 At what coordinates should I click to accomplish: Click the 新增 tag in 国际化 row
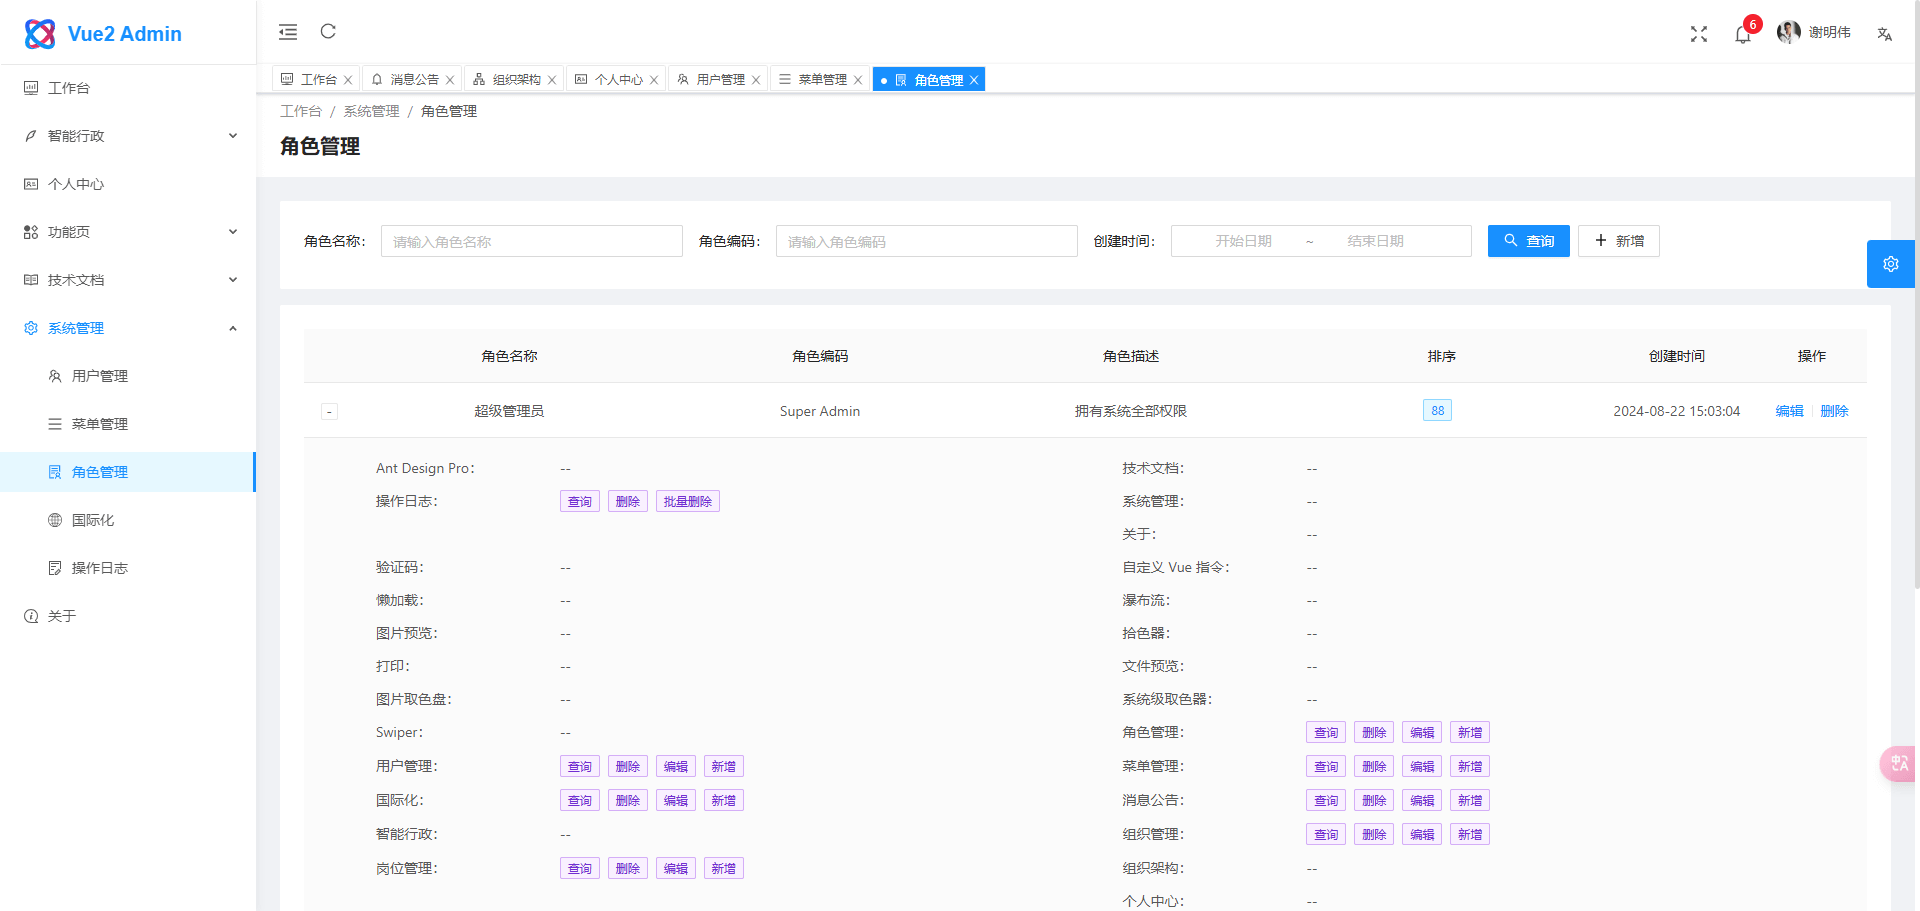[724, 800]
